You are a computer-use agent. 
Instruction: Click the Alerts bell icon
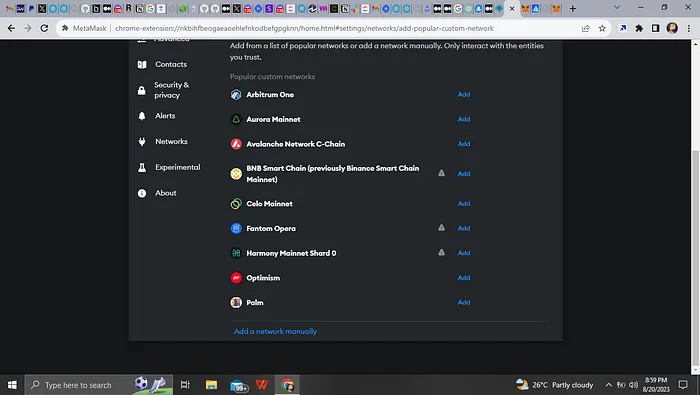coord(142,116)
